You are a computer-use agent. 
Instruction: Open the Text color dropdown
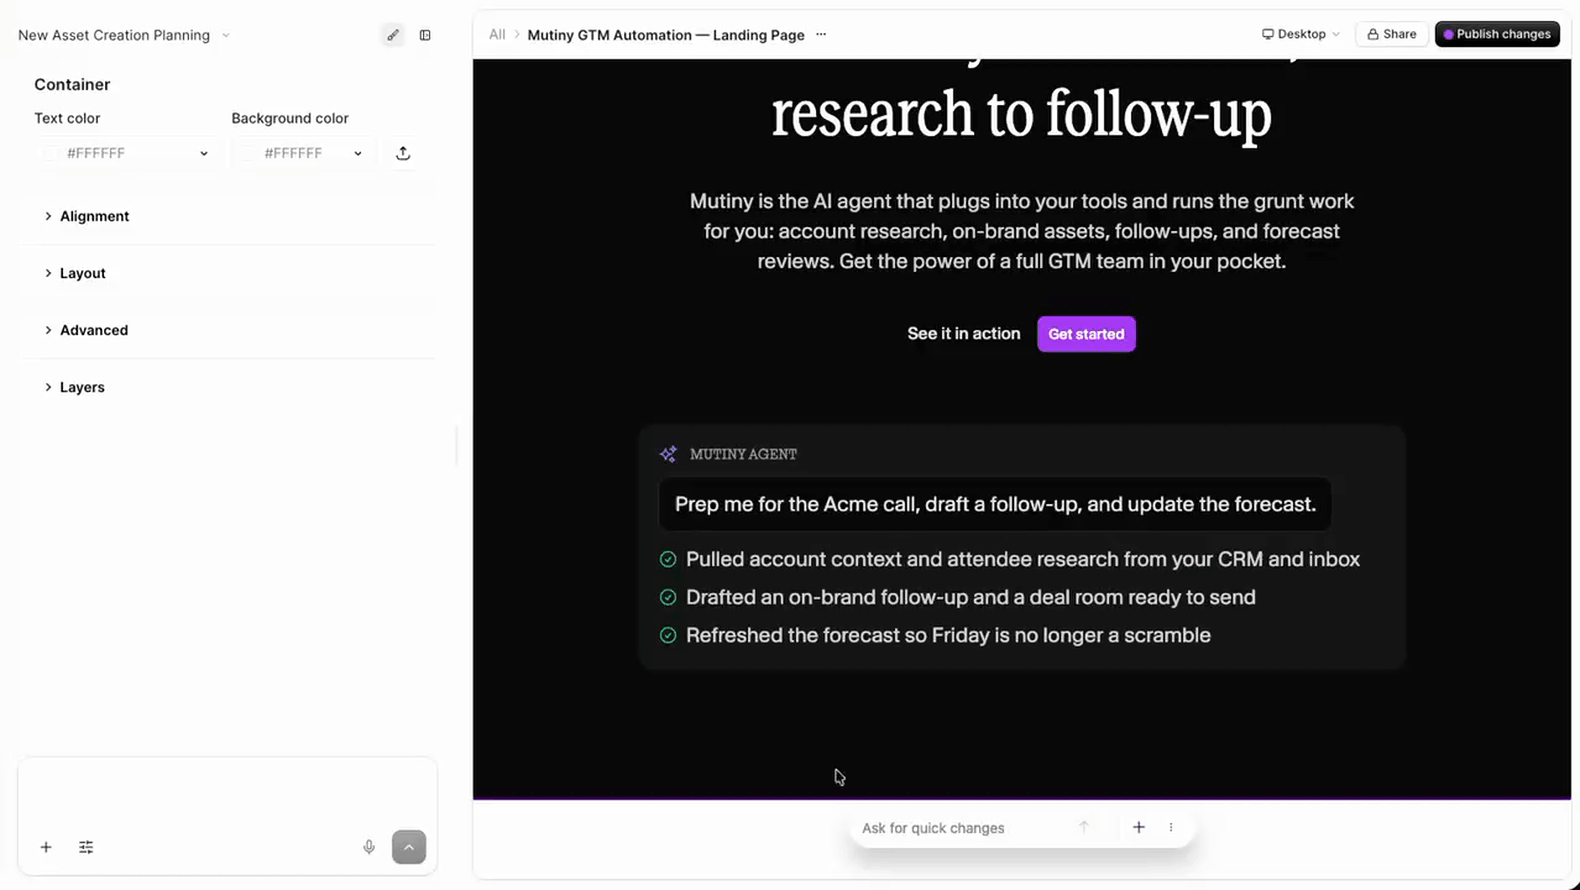pos(126,153)
